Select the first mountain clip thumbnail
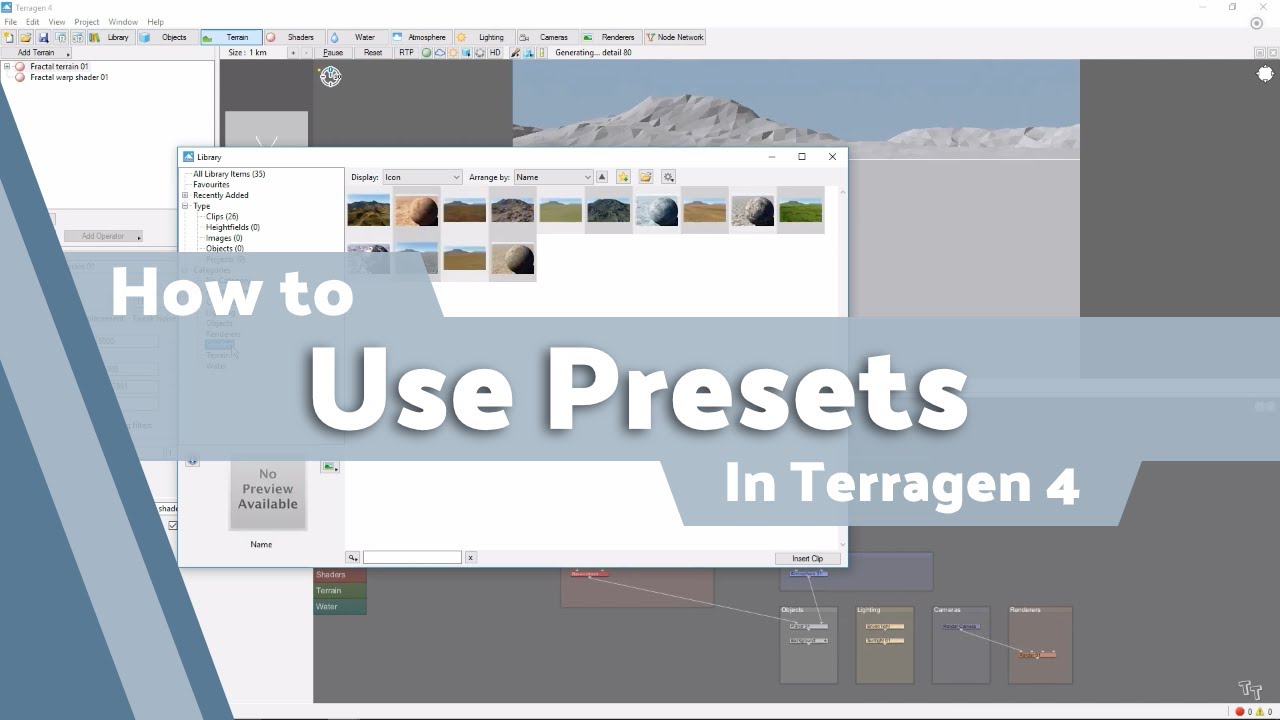The image size is (1280, 720). pyautogui.click(x=369, y=210)
